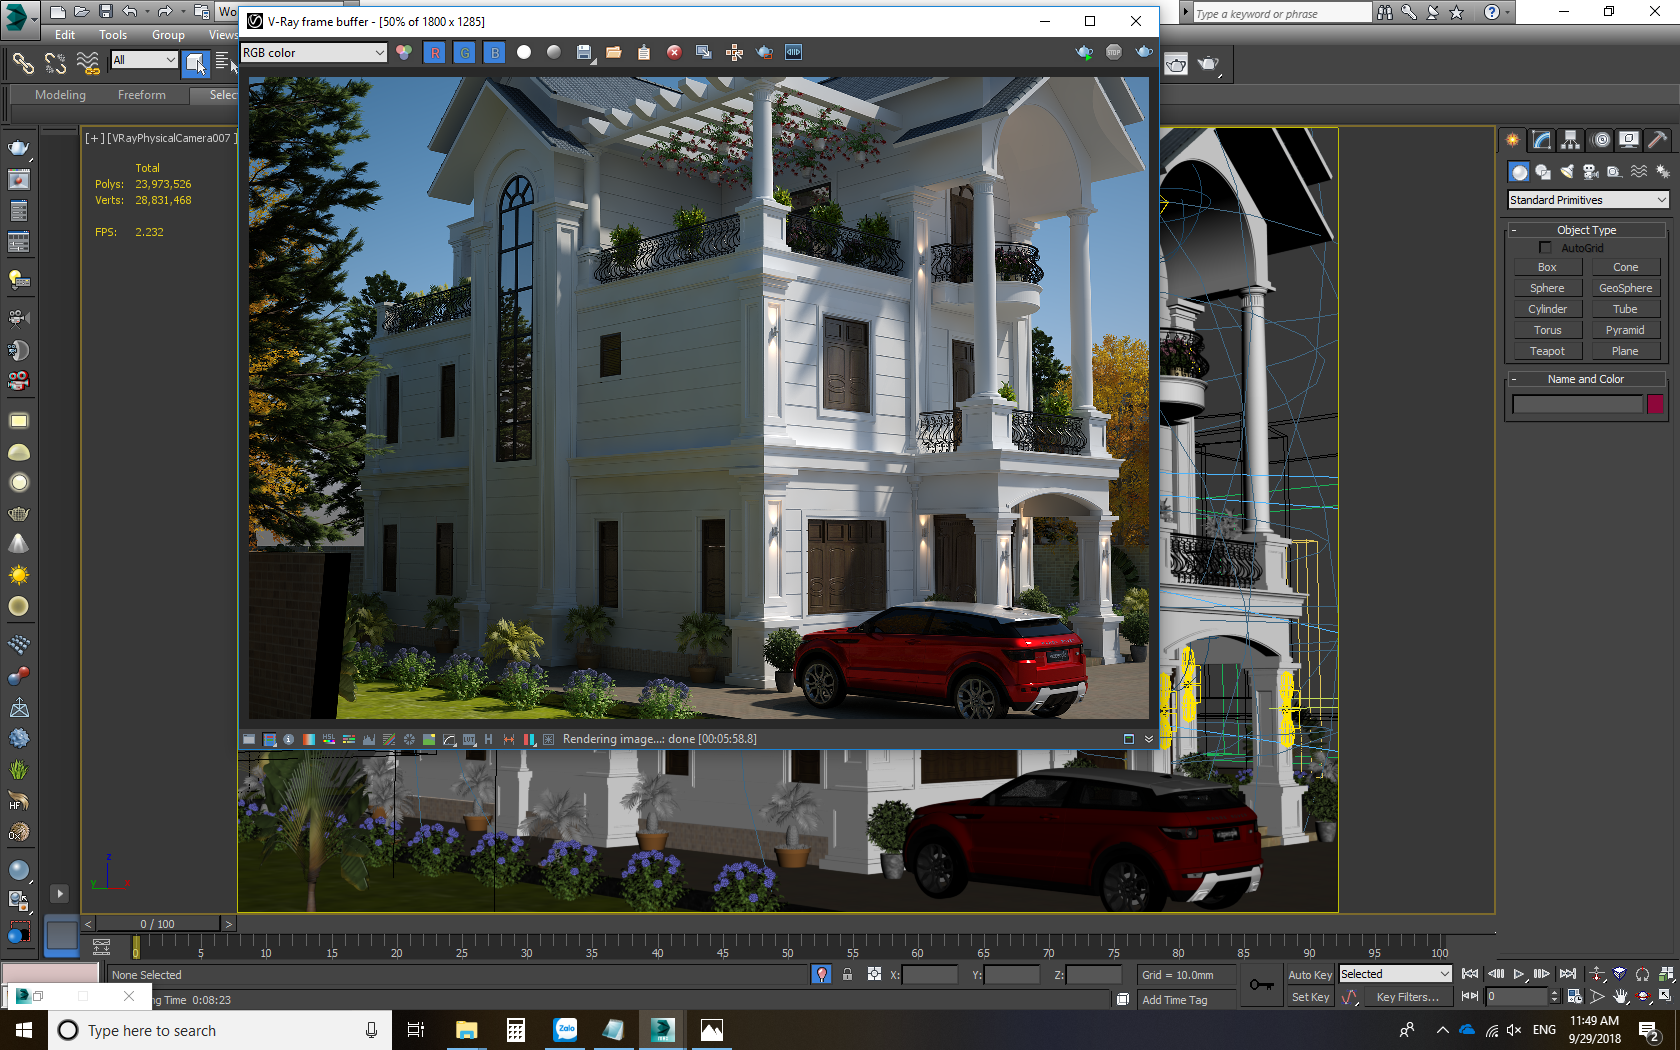Image resolution: width=1680 pixels, height=1050 pixels.
Task: Open the teapot render icon in the frame buffer
Action: tap(763, 52)
